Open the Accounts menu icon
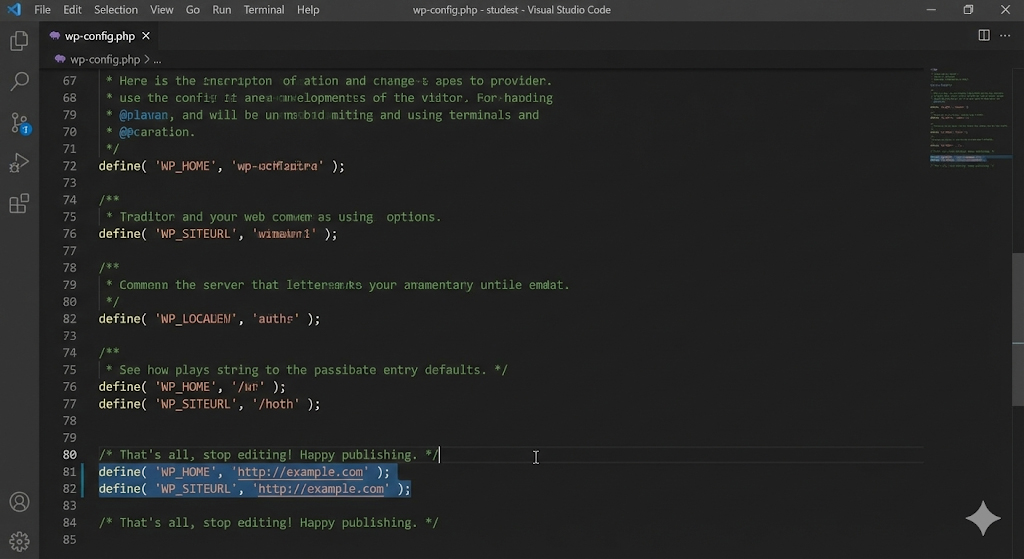 [x=20, y=502]
